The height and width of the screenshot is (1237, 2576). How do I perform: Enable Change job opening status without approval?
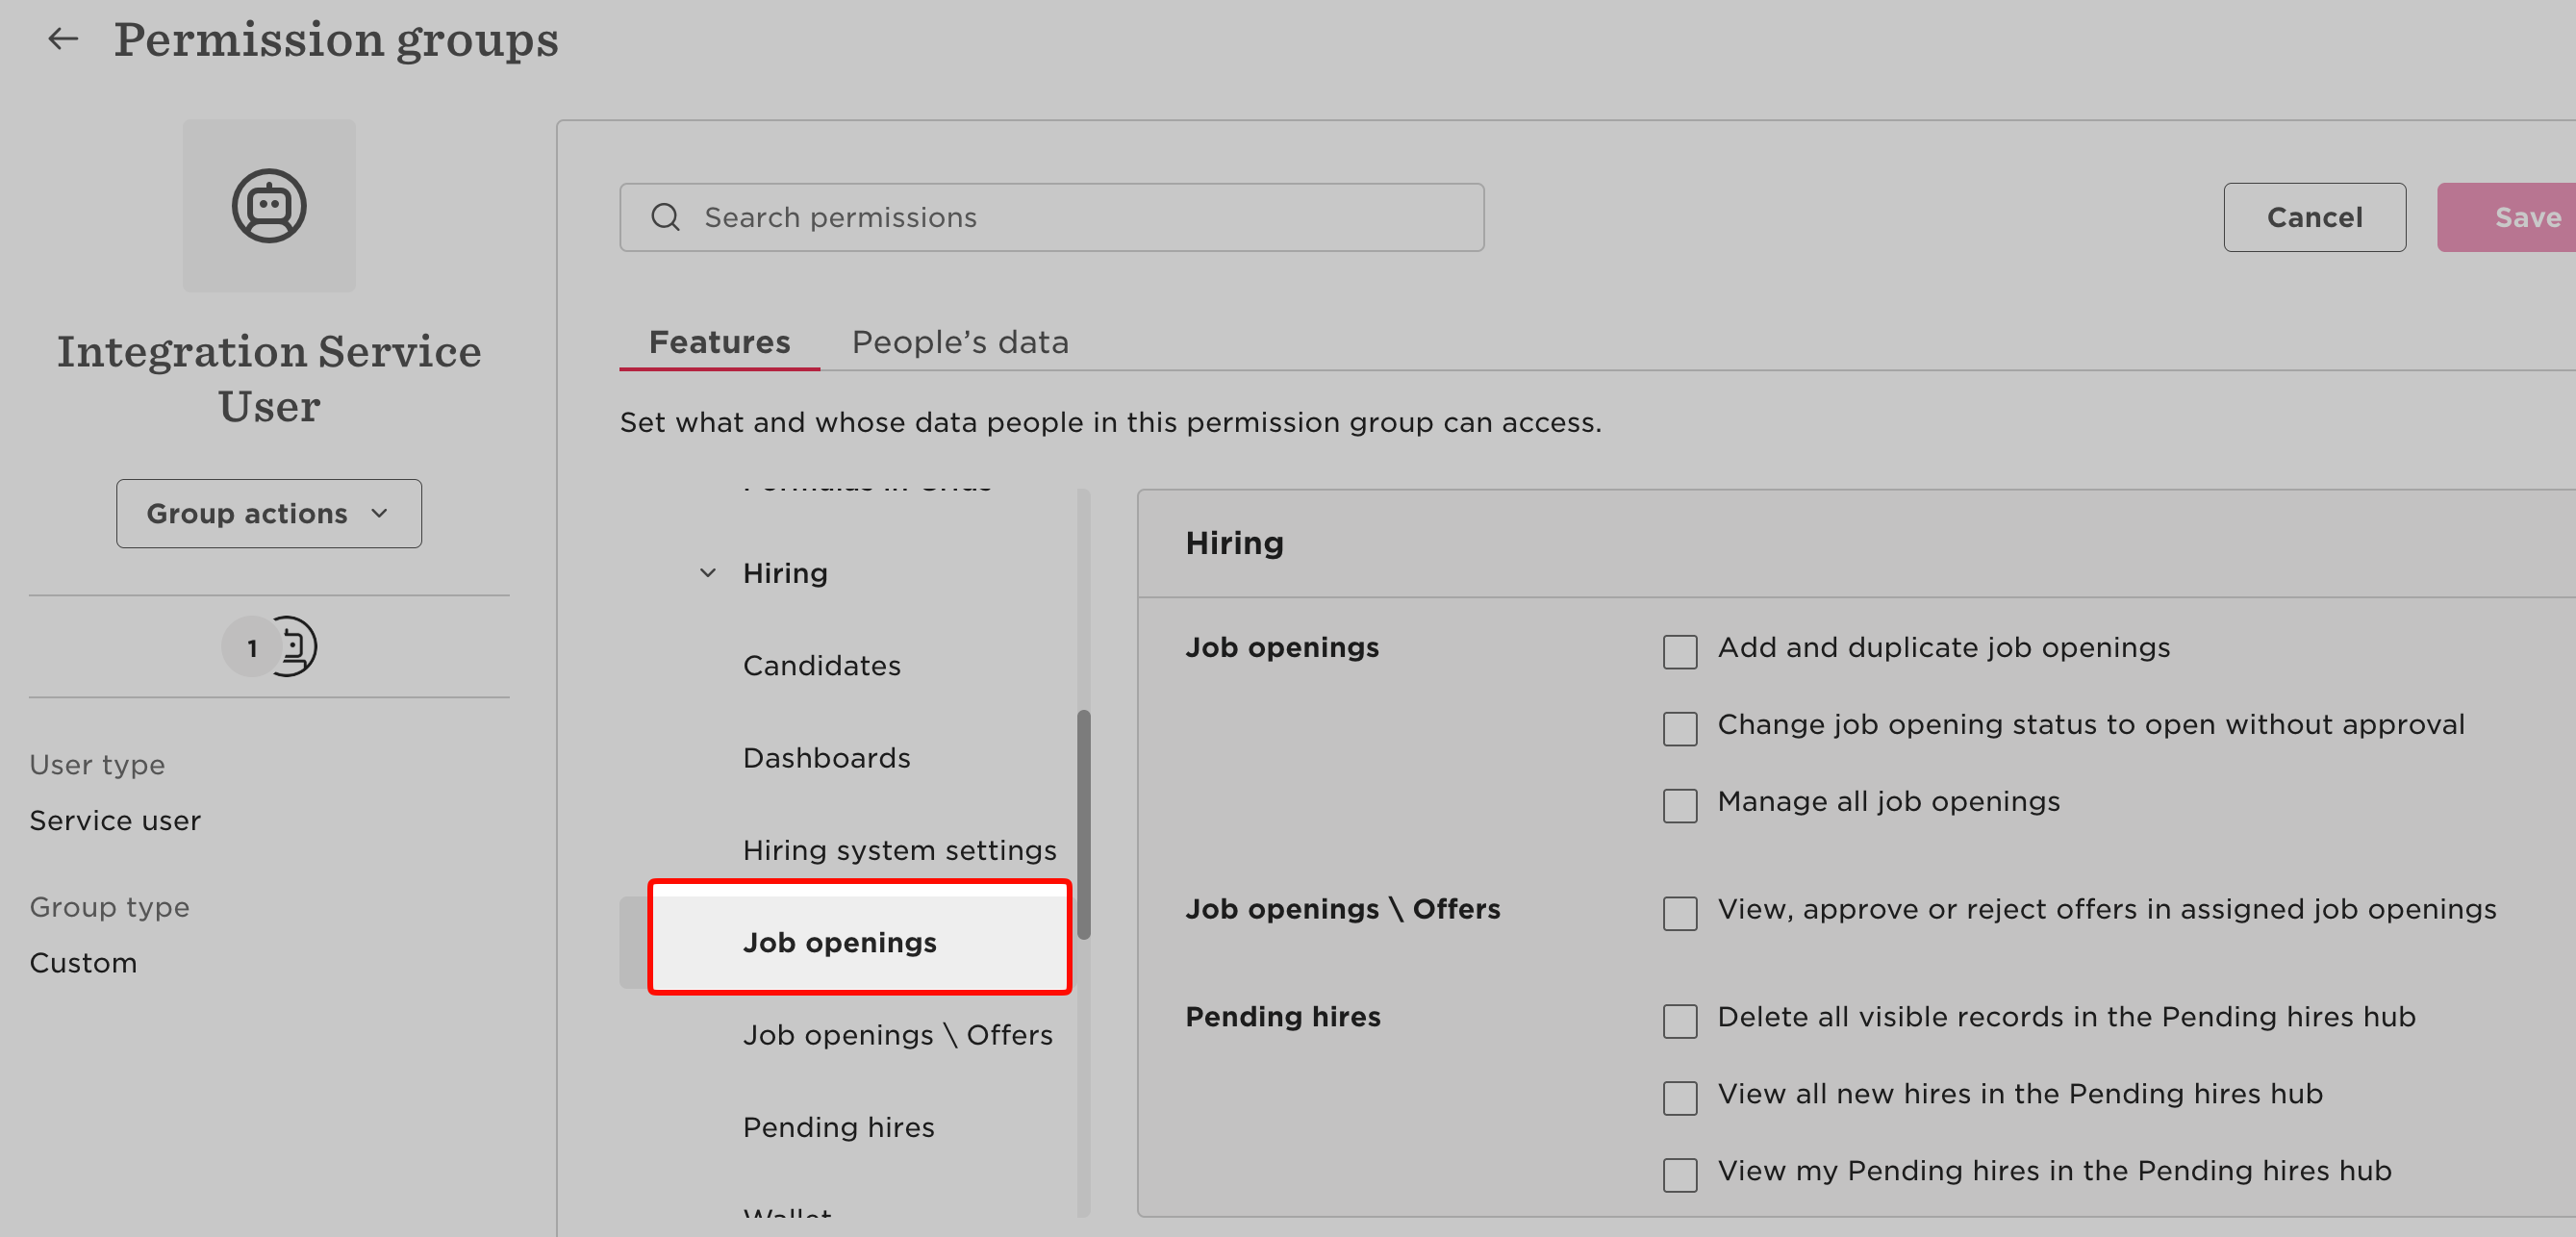(1680, 729)
